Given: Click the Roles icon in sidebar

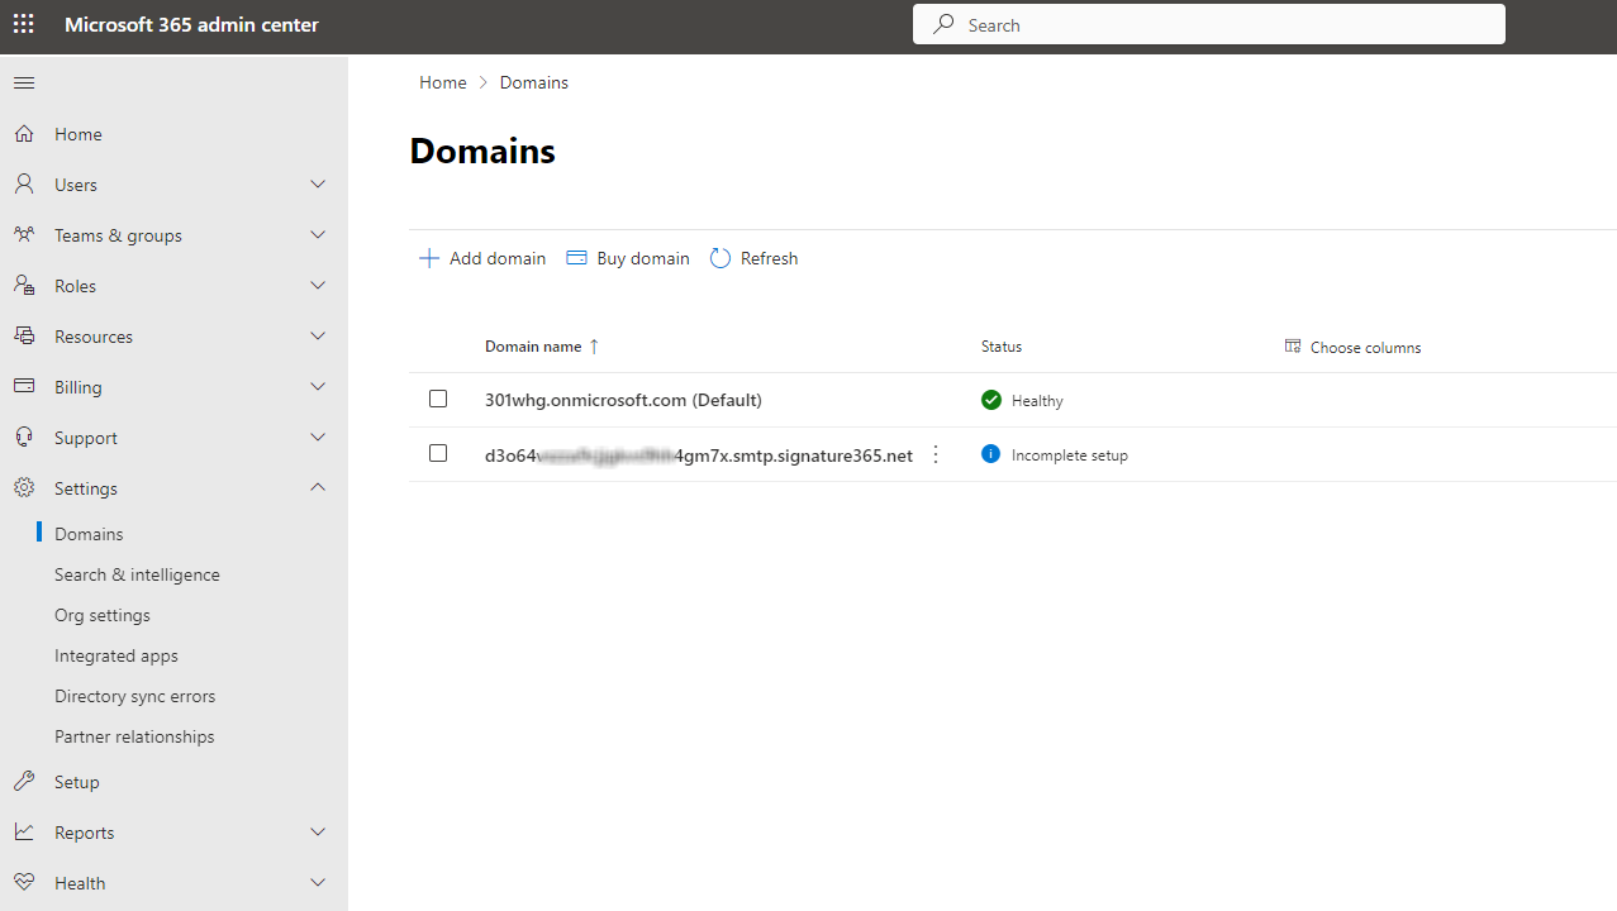Looking at the screenshot, I should pos(24,285).
